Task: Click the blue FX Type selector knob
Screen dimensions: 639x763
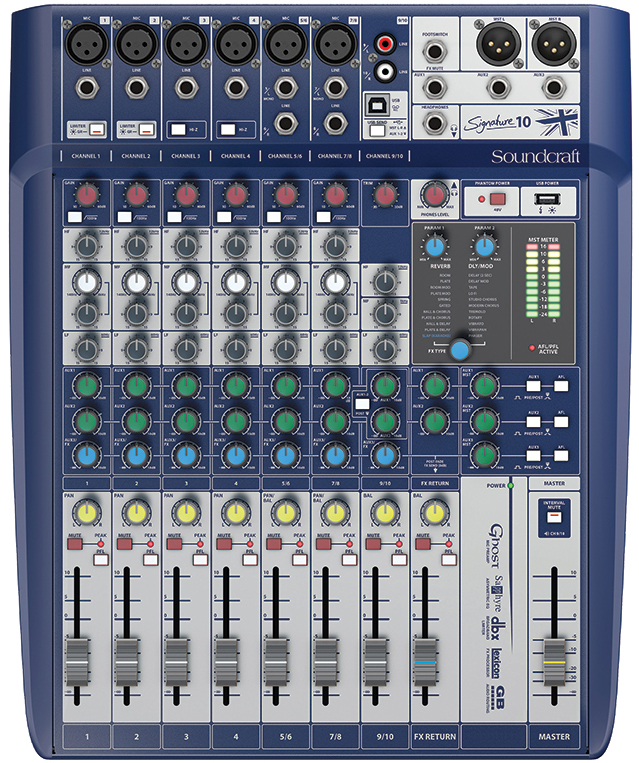Action: (460, 350)
